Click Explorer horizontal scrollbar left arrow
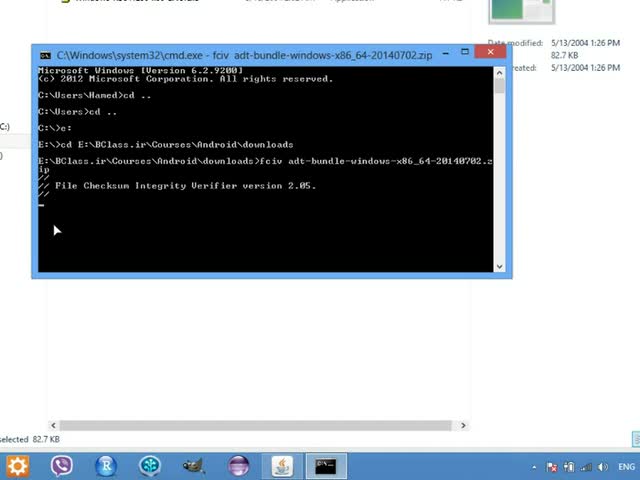 point(53,425)
